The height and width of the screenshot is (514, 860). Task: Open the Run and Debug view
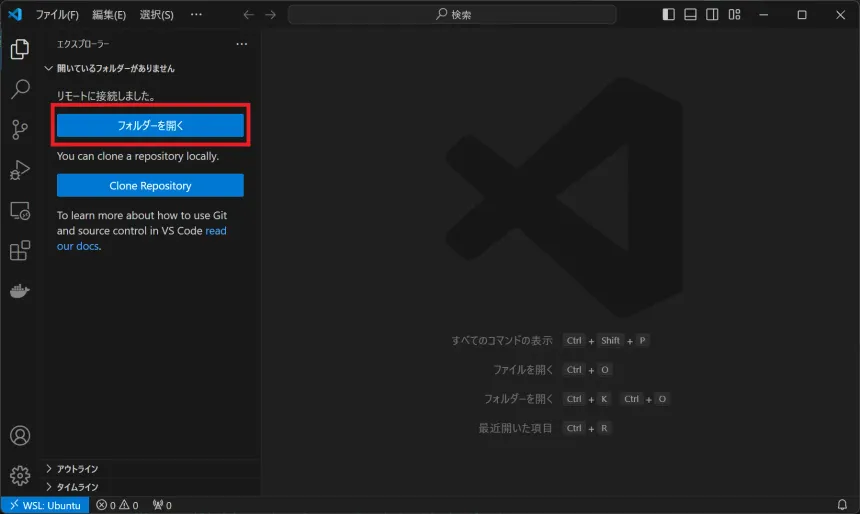[x=20, y=170]
